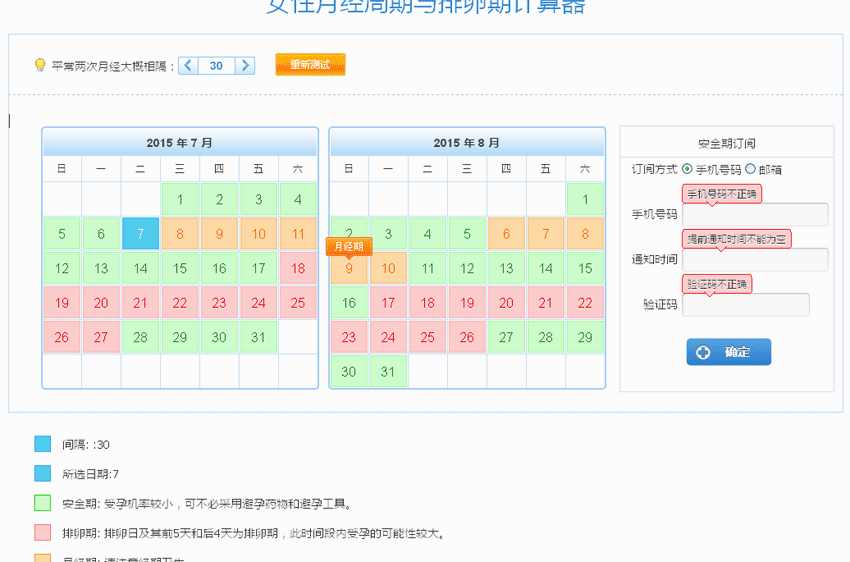Click the 2015 年 7 月 calendar header

point(179,143)
